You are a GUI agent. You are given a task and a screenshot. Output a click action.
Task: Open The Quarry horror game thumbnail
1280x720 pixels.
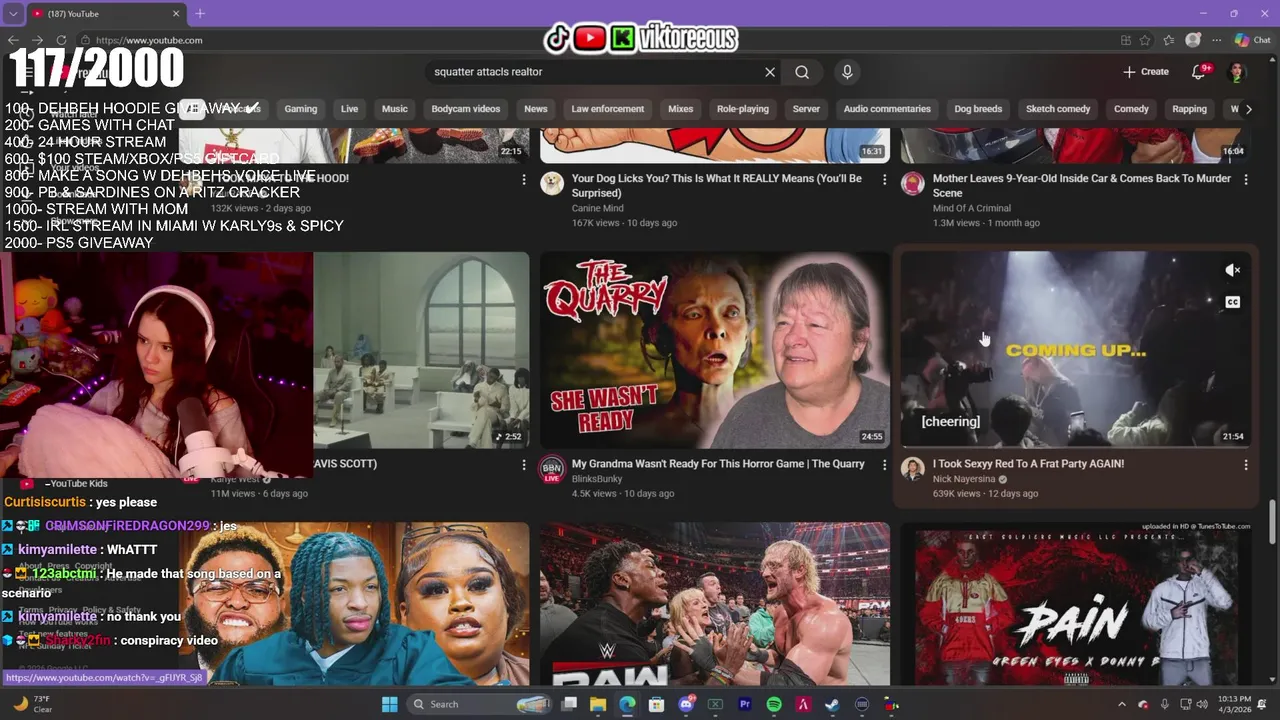[715, 349]
